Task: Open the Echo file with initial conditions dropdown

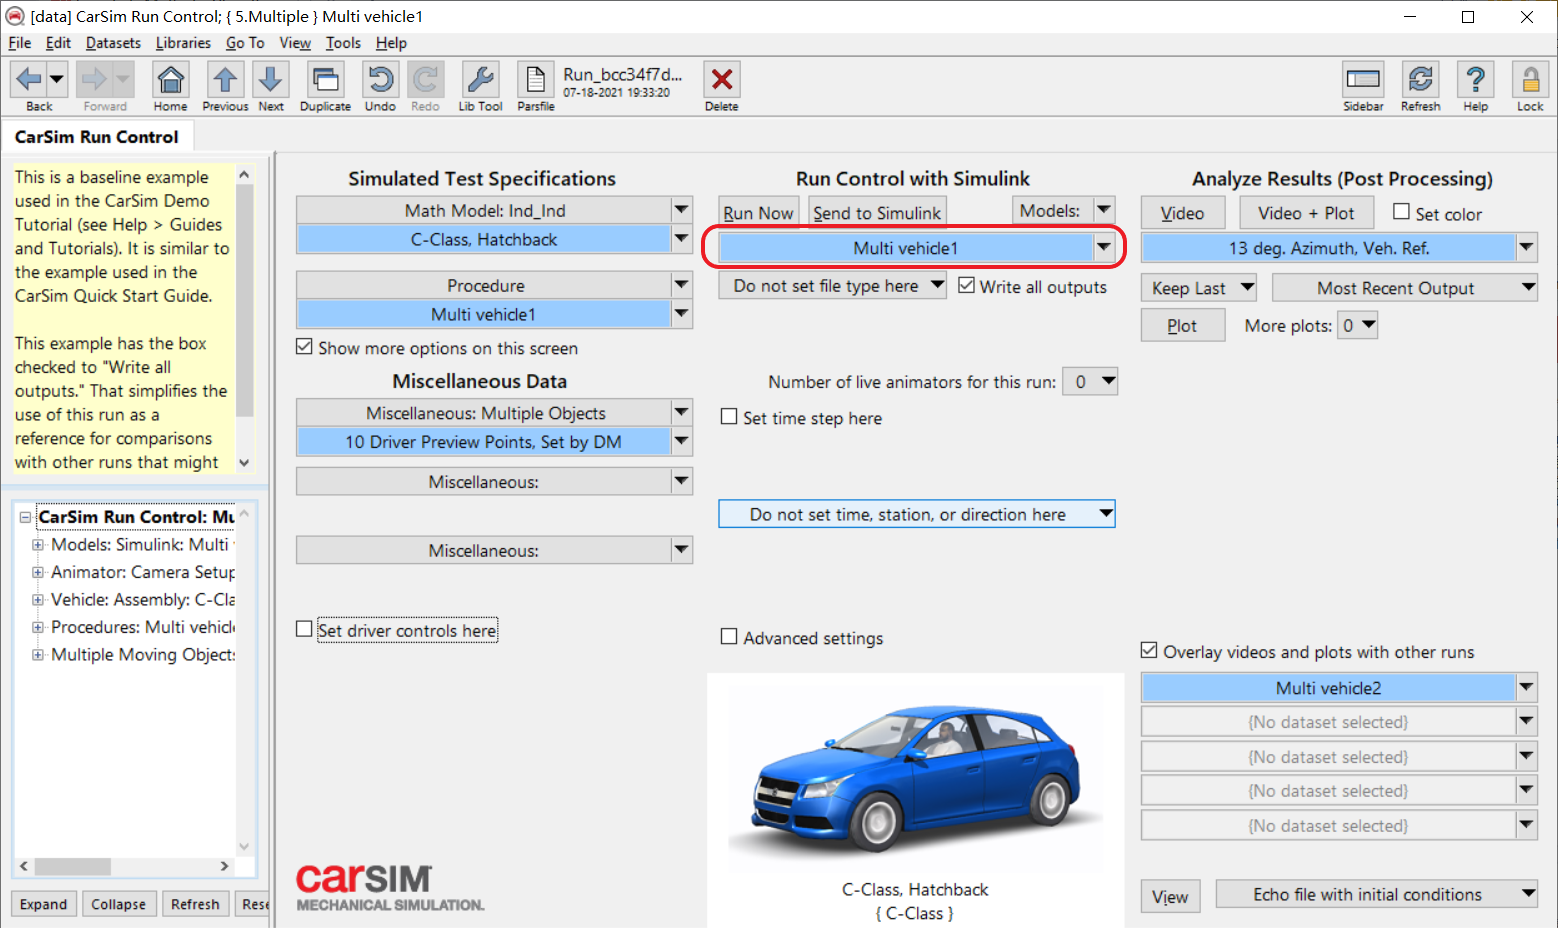Action: (1377, 894)
